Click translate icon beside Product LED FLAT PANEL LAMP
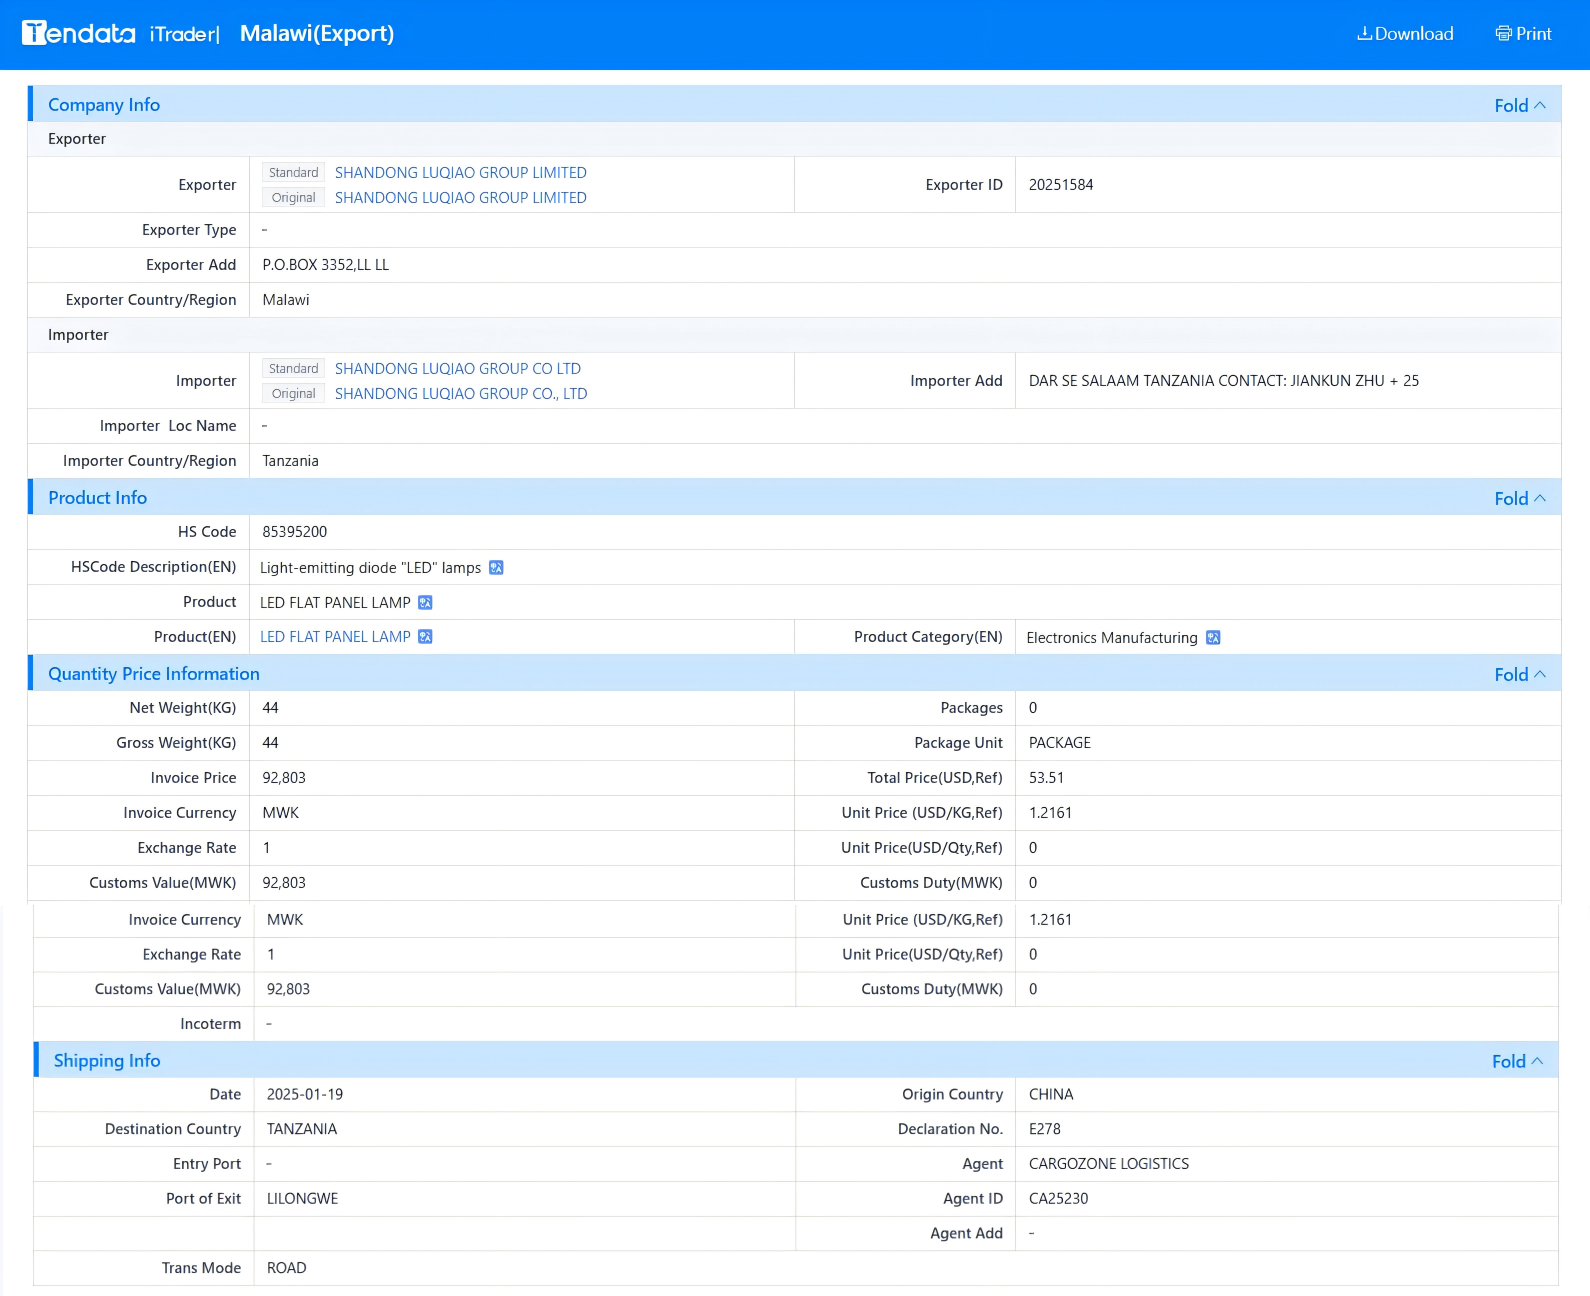 (425, 602)
